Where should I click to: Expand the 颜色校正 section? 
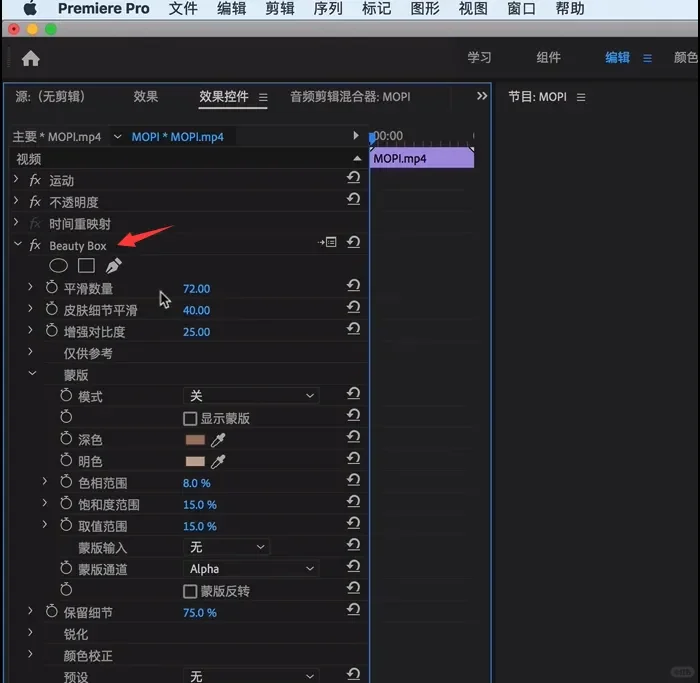click(x=30, y=654)
